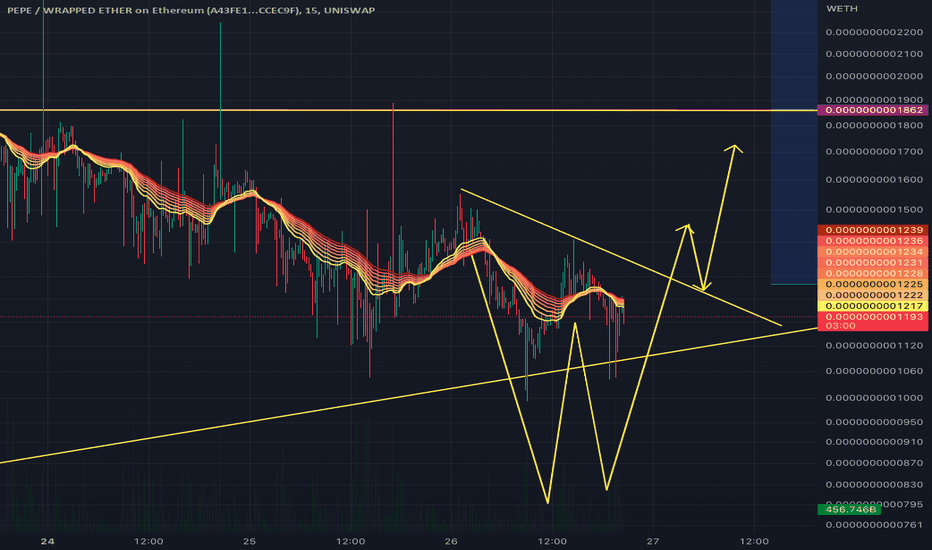Click the date label 24 on time axis
The width and height of the screenshot is (932, 550).
tap(48, 541)
